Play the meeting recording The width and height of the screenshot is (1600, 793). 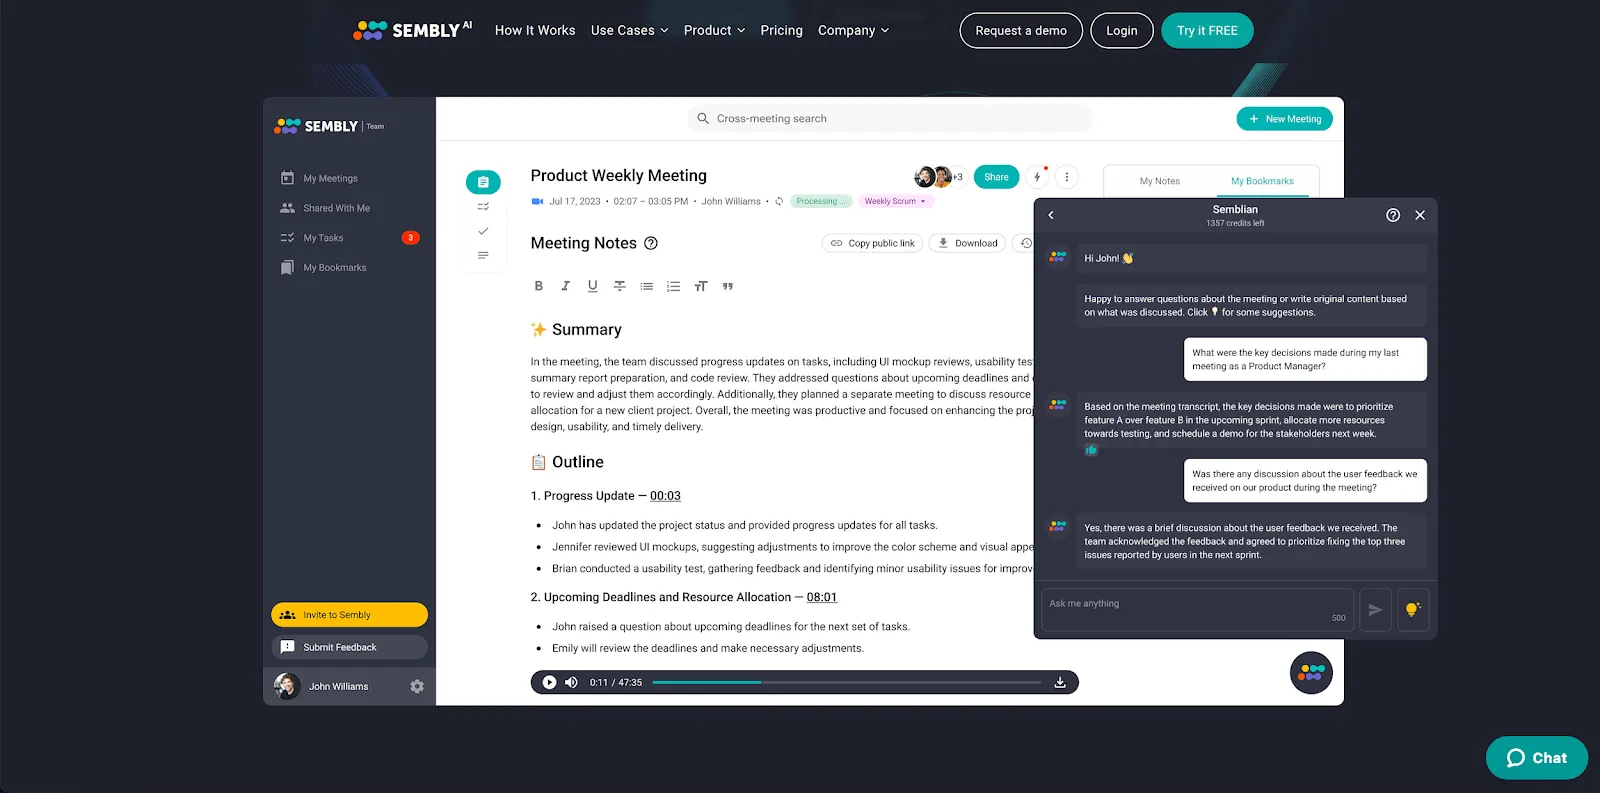pyautogui.click(x=549, y=682)
